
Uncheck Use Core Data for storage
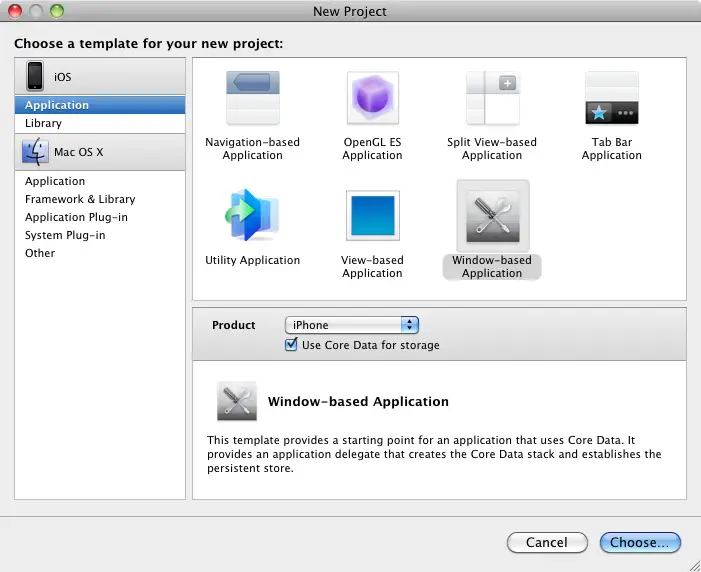292,345
